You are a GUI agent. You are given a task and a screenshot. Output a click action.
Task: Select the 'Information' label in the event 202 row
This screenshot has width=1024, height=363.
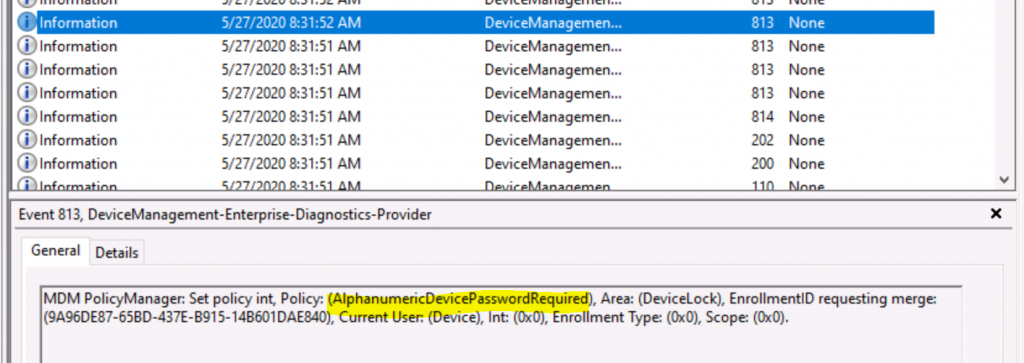(78, 140)
